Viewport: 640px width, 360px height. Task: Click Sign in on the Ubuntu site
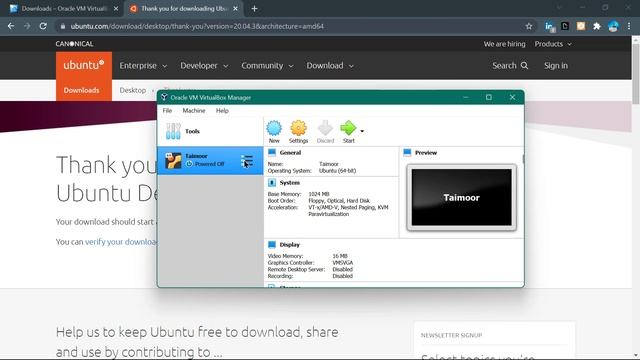(x=556, y=66)
